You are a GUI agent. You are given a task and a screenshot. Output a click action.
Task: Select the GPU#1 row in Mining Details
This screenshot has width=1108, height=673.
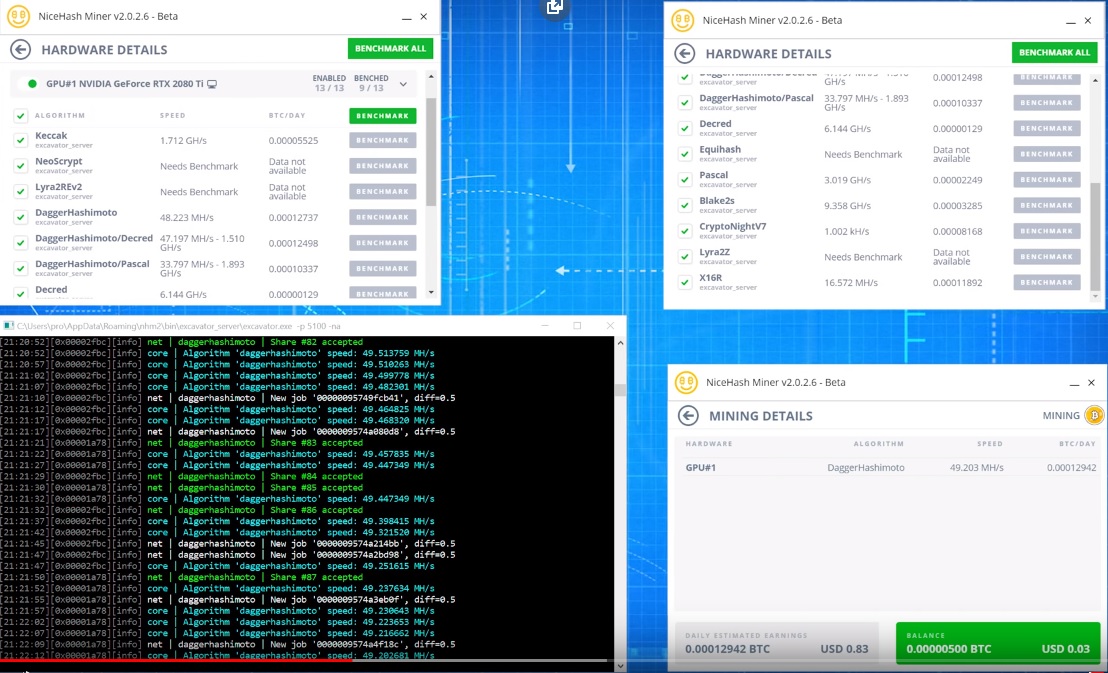pos(889,467)
